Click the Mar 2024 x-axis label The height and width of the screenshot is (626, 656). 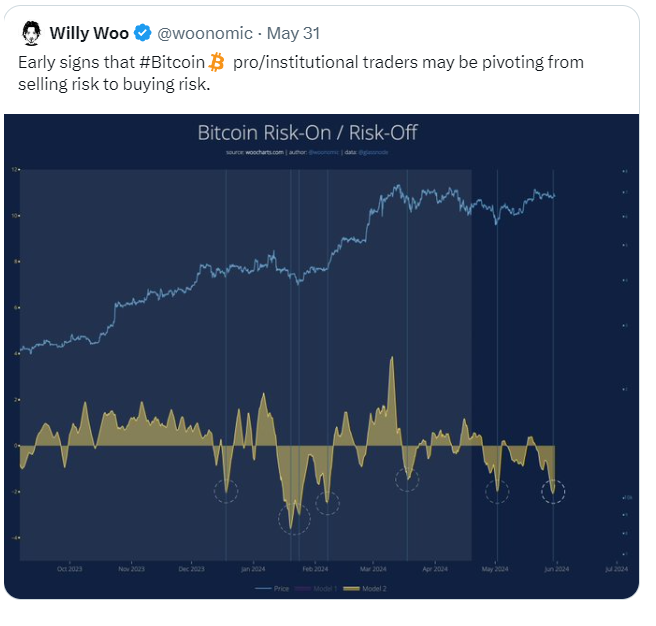pyautogui.click(x=373, y=569)
